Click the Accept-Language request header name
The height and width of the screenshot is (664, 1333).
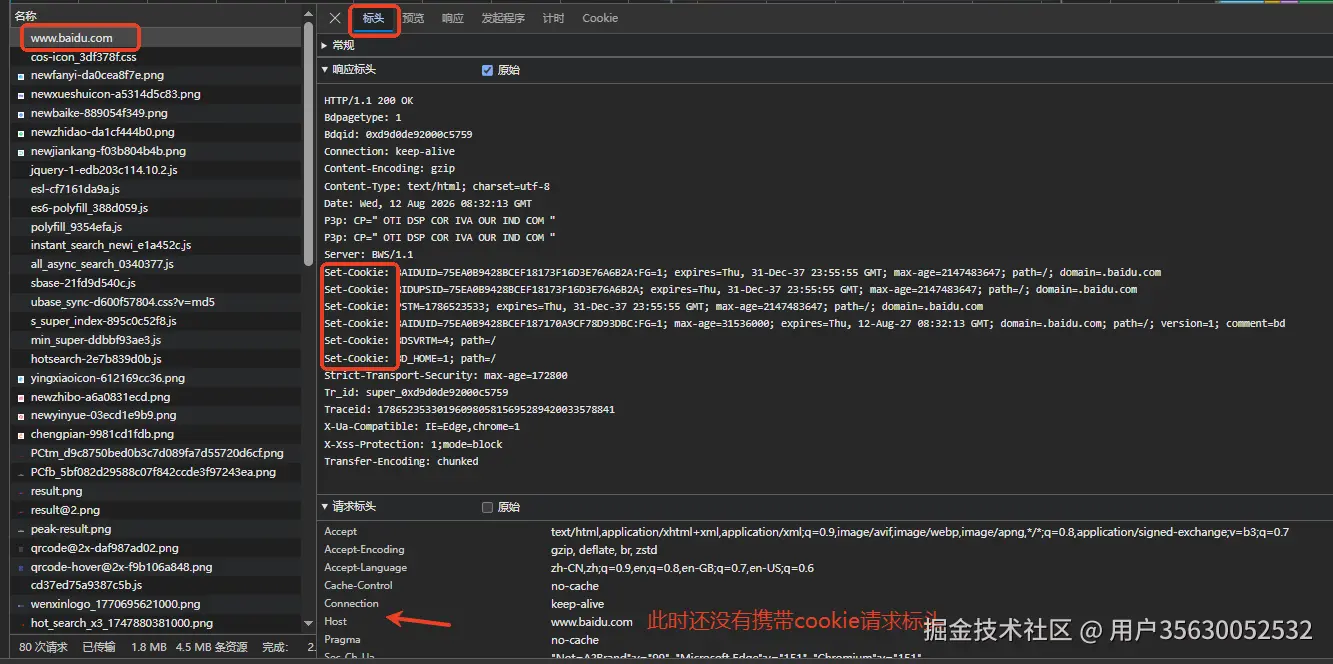point(365,567)
